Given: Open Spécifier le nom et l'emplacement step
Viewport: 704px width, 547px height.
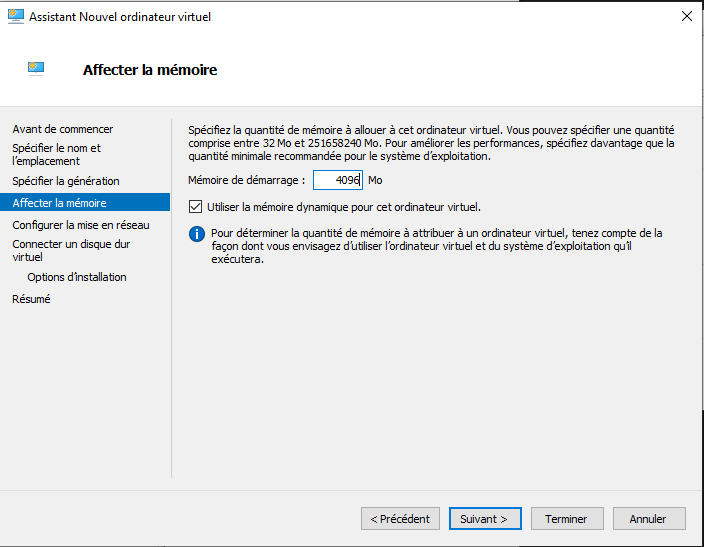Looking at the screenshot, I should 57,154.
